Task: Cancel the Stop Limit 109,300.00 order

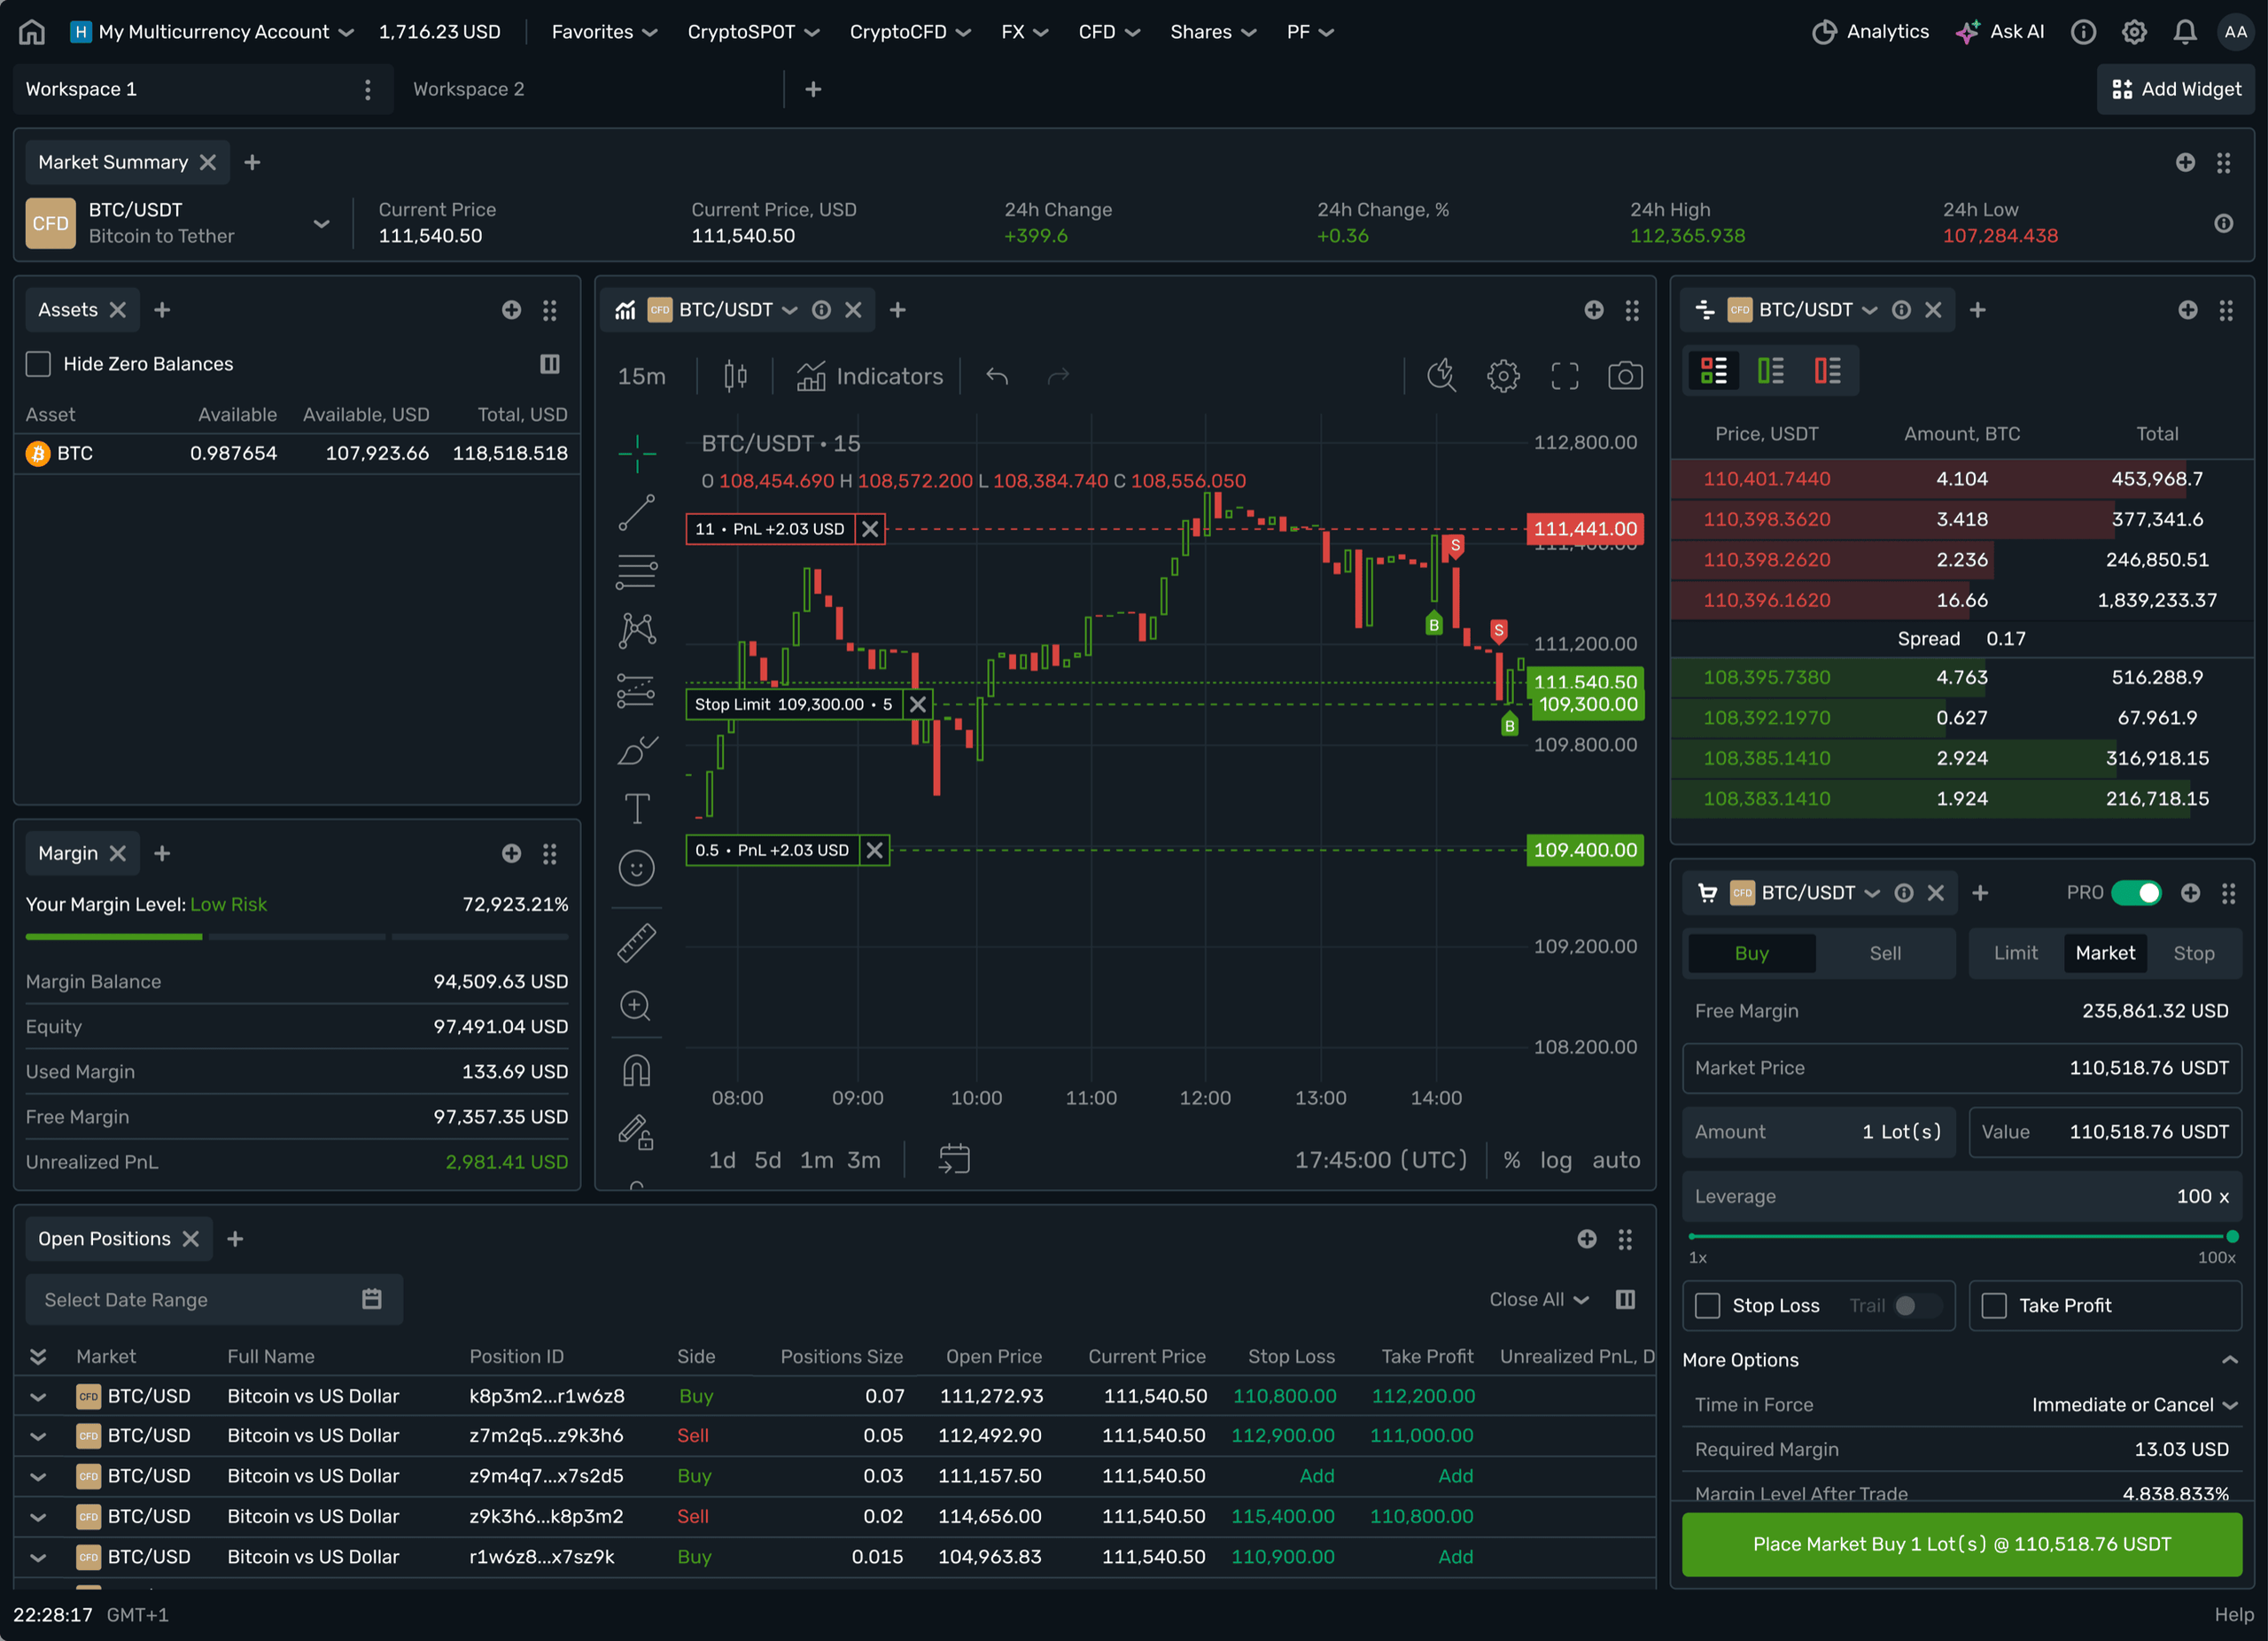Action: coord(917,704)
